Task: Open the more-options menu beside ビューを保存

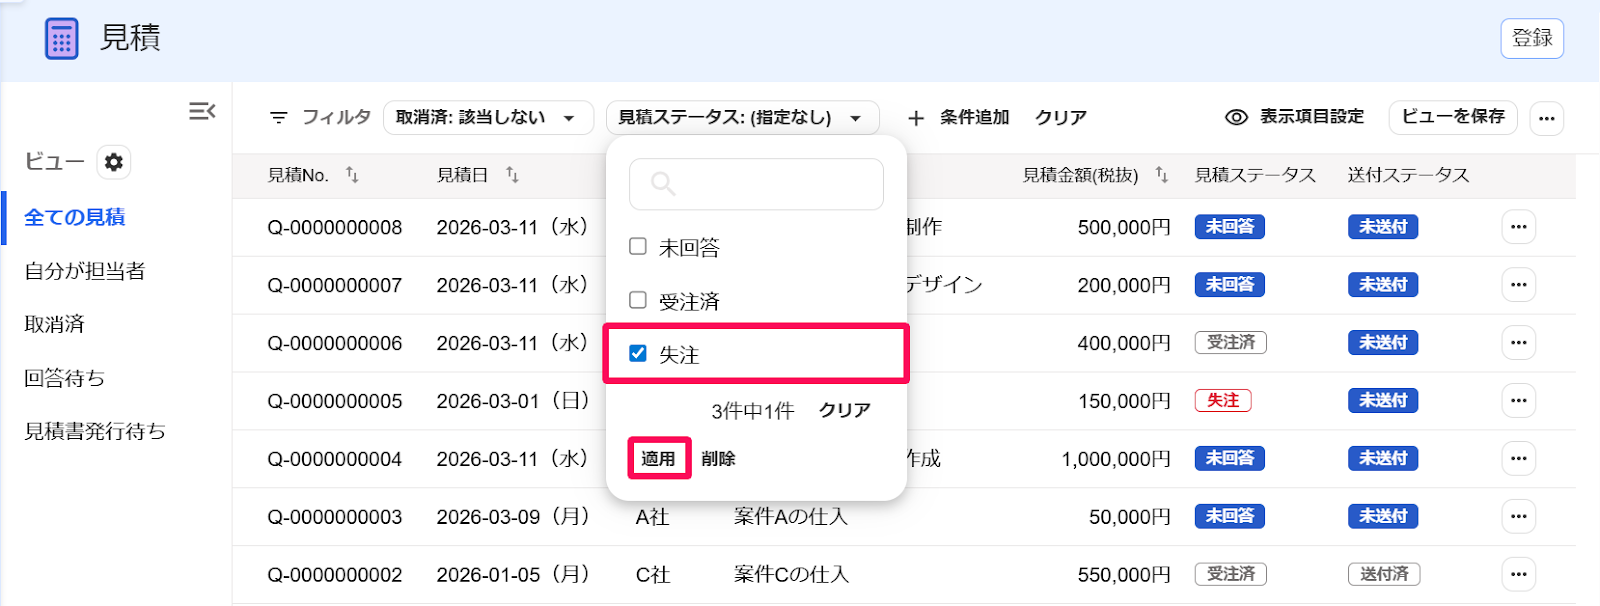Action: click(1547, 118)
